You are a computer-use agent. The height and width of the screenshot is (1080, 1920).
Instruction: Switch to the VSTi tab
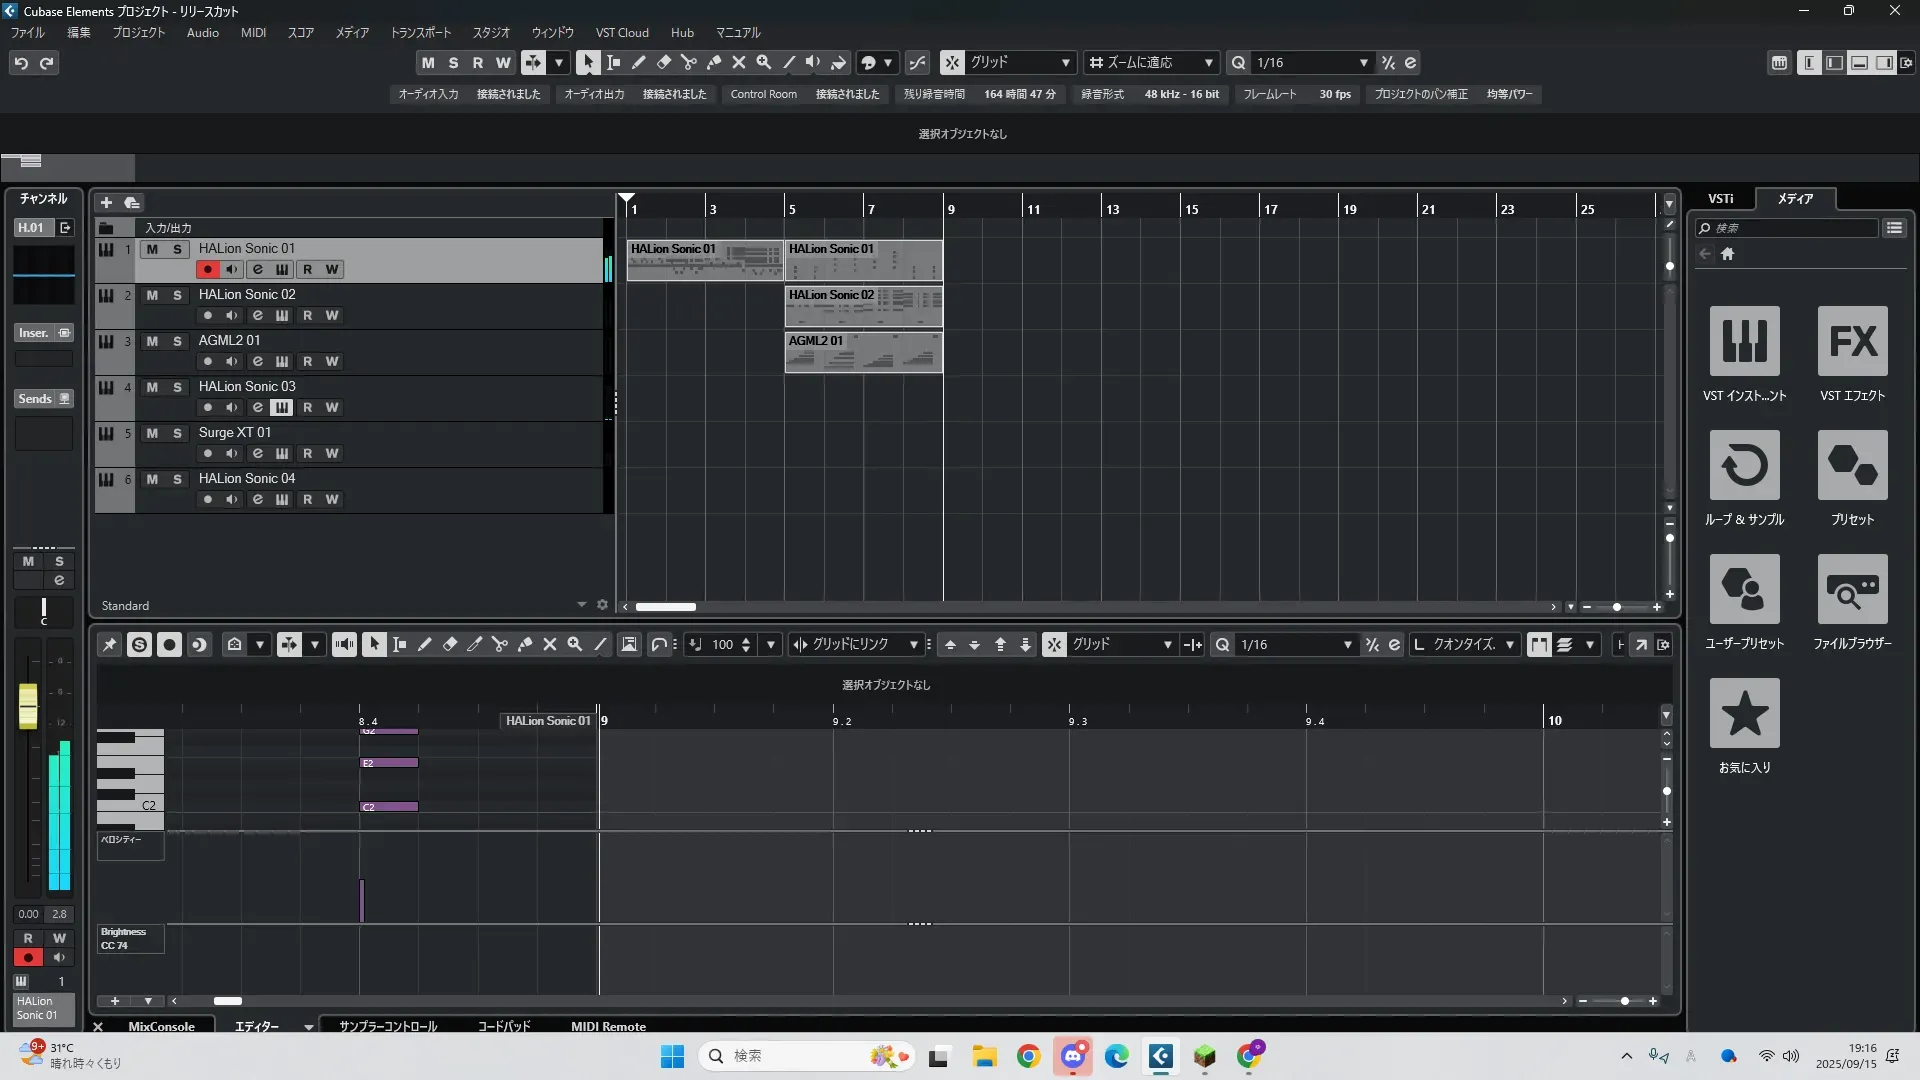(1721, 198)
